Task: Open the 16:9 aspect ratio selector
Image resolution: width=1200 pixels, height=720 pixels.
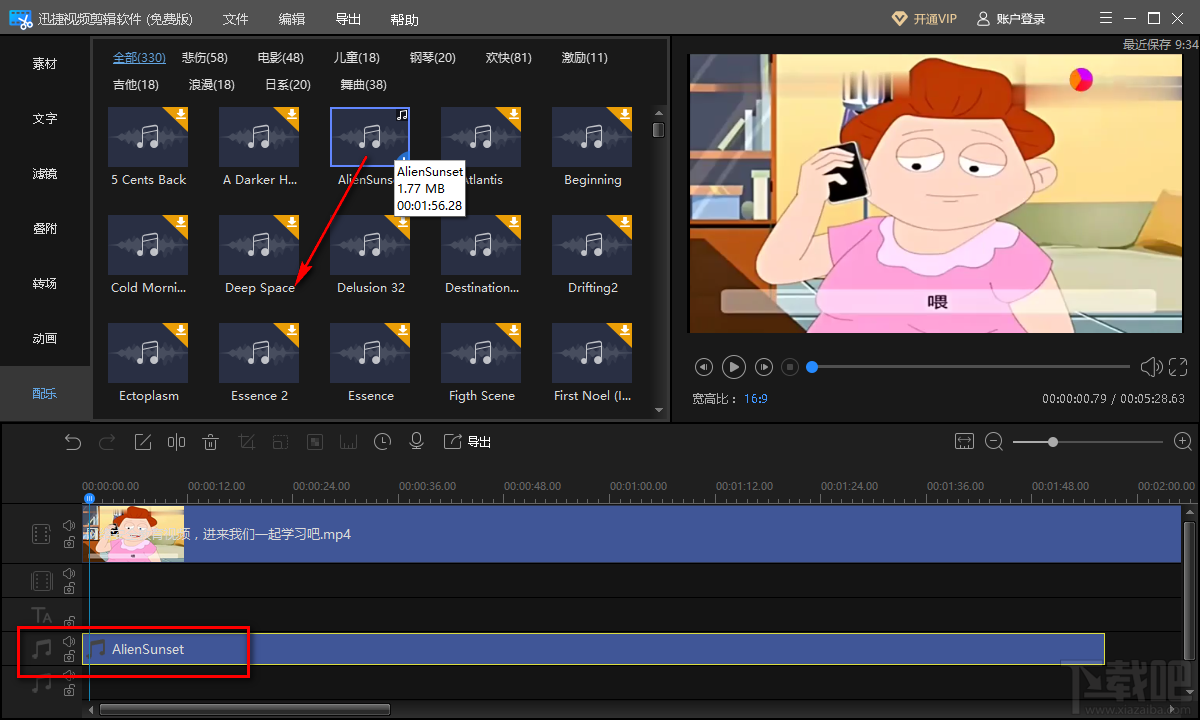Action: [x=755, y=398]
